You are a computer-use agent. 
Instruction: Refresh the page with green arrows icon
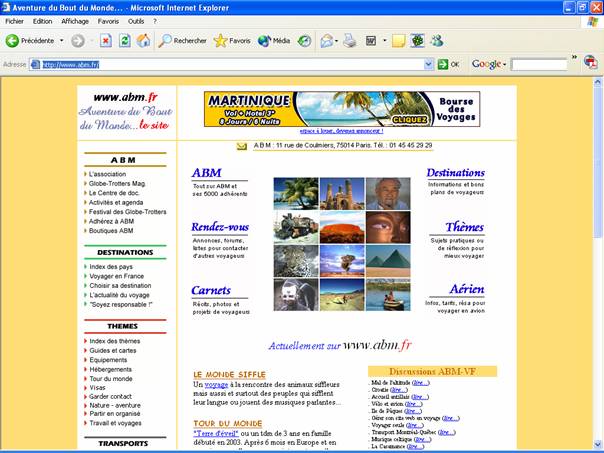[x=124, y=40]
